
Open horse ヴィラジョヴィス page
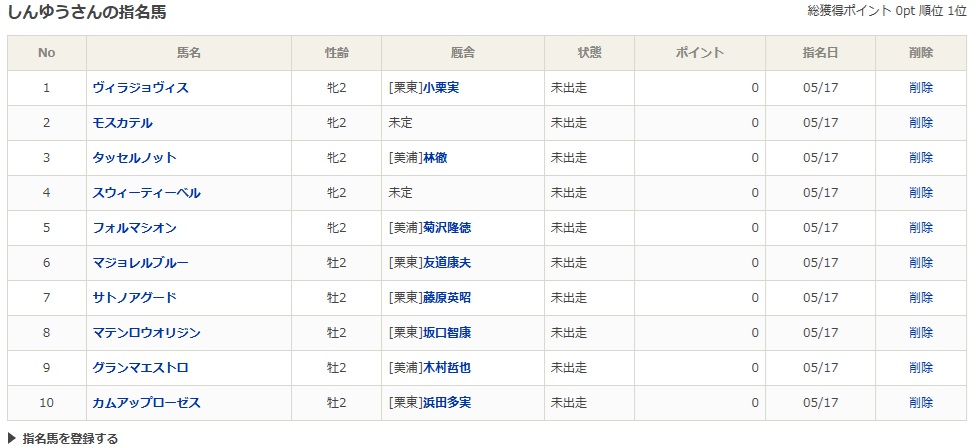(140, 88)
